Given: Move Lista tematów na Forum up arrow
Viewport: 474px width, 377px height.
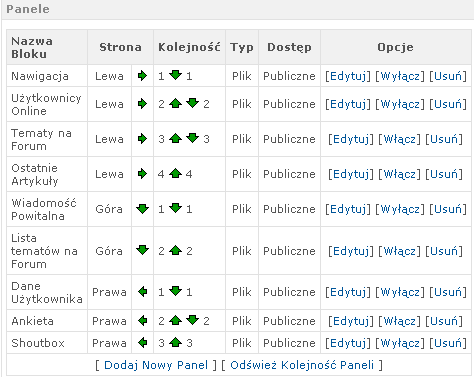Looking at the screenshot, I should click(175, 250).
